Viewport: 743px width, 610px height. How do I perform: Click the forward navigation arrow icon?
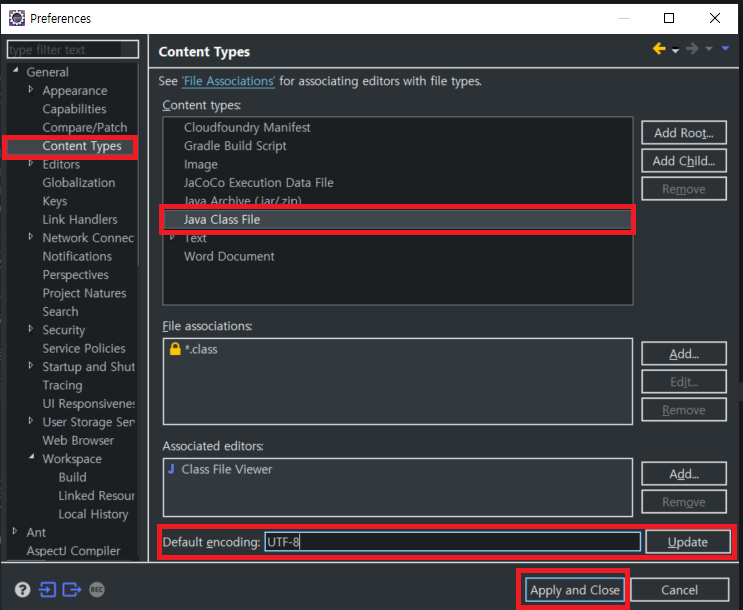(692, 49)
